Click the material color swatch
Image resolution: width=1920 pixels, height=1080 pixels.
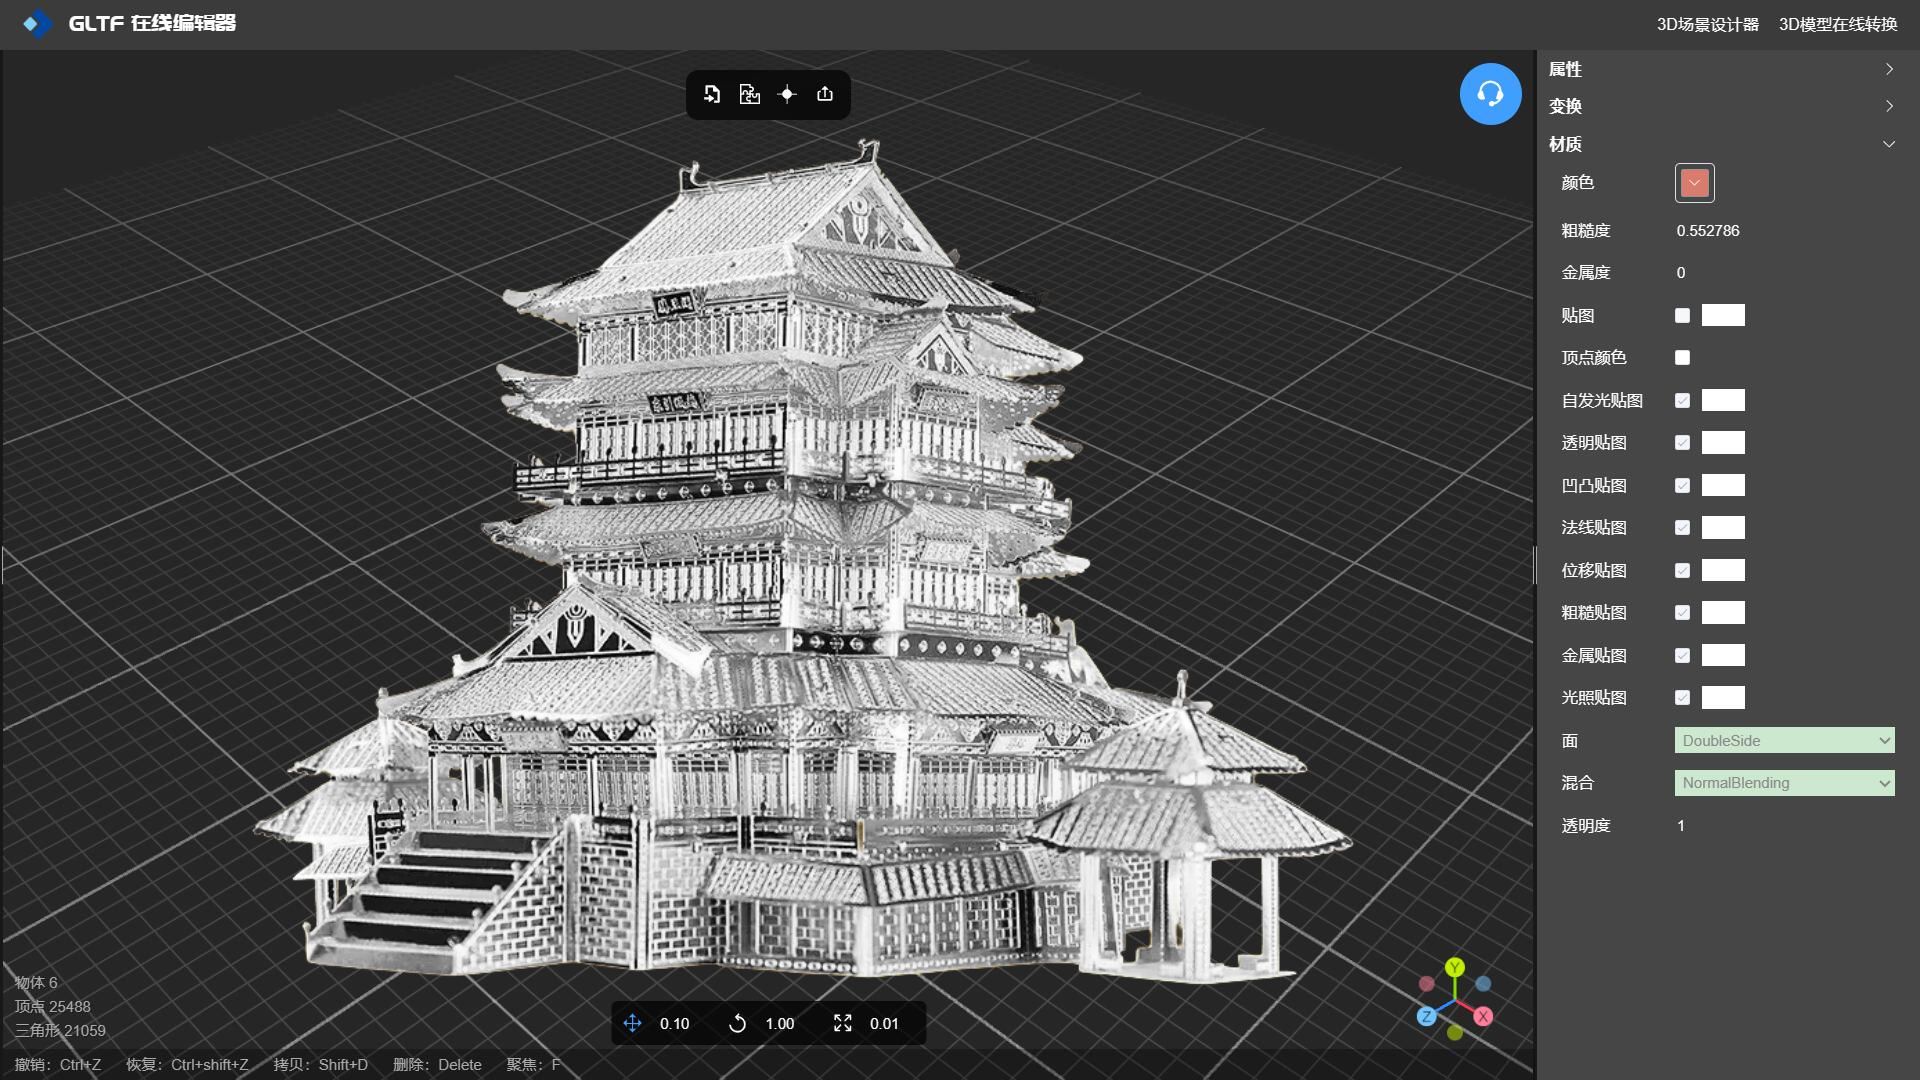[x=1694, y=183]
